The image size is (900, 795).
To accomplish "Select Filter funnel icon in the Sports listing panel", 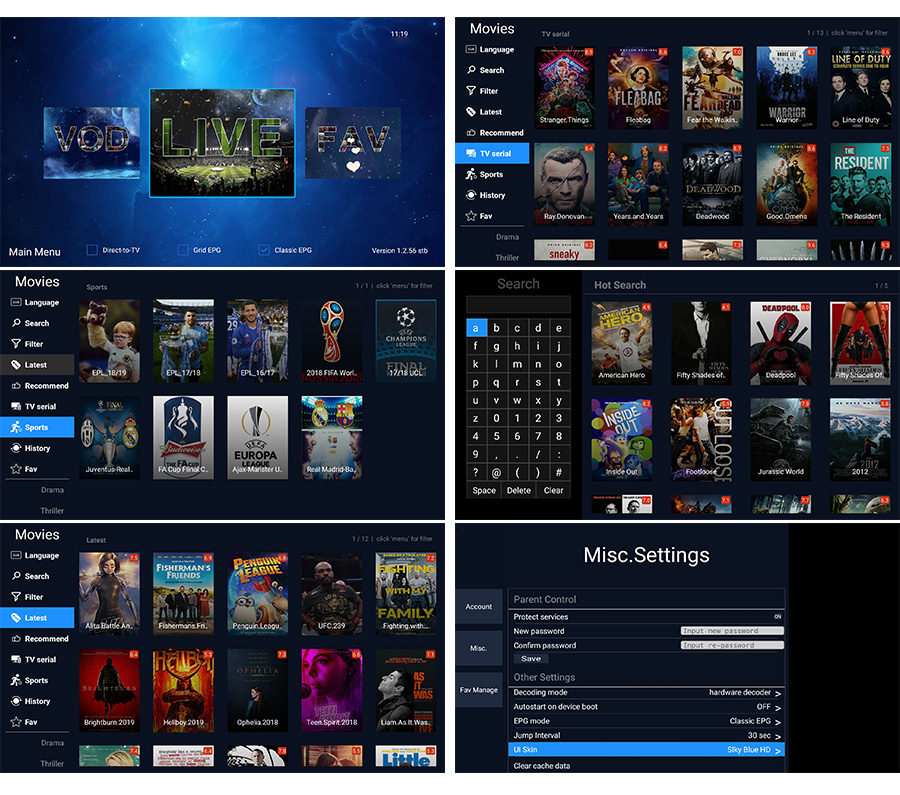I will [x=16, y=344].
